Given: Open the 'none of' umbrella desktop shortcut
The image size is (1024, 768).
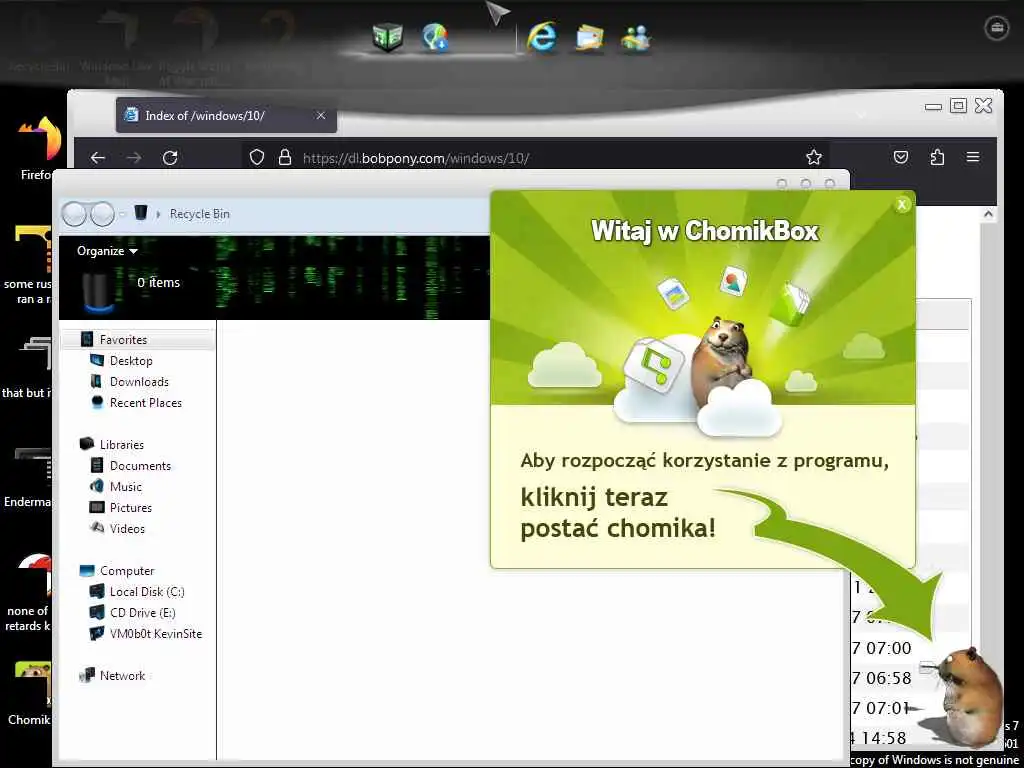Looking at the screenshot, I should click(29, 593).
